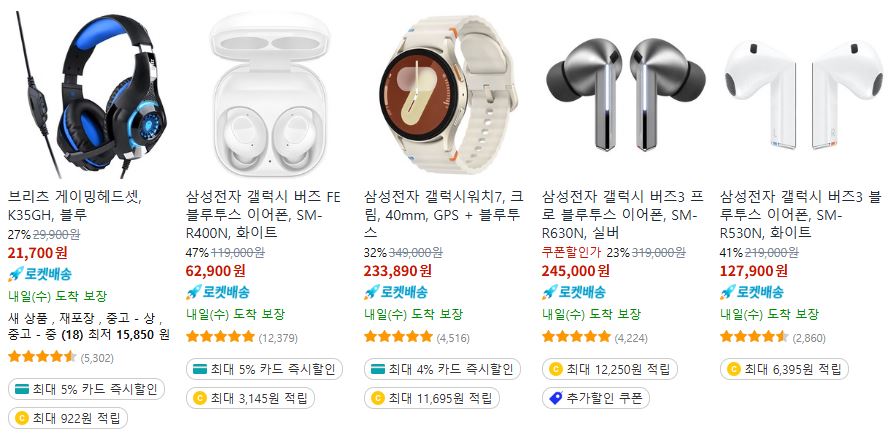This screenshot has width=891, height=444.
Task: Open the Galaxy Buds FE white case image
Action: coord(268,94)
